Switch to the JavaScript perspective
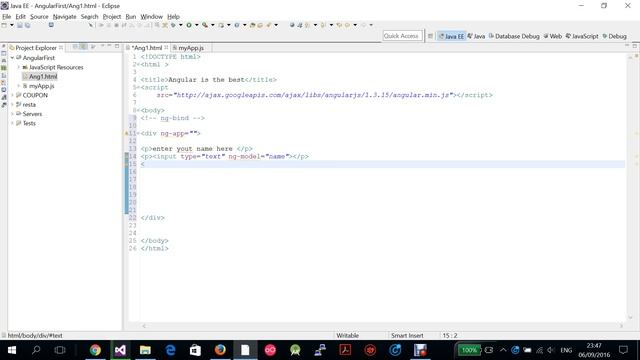The height and width of the screenshot is (360, 640). 582,36
